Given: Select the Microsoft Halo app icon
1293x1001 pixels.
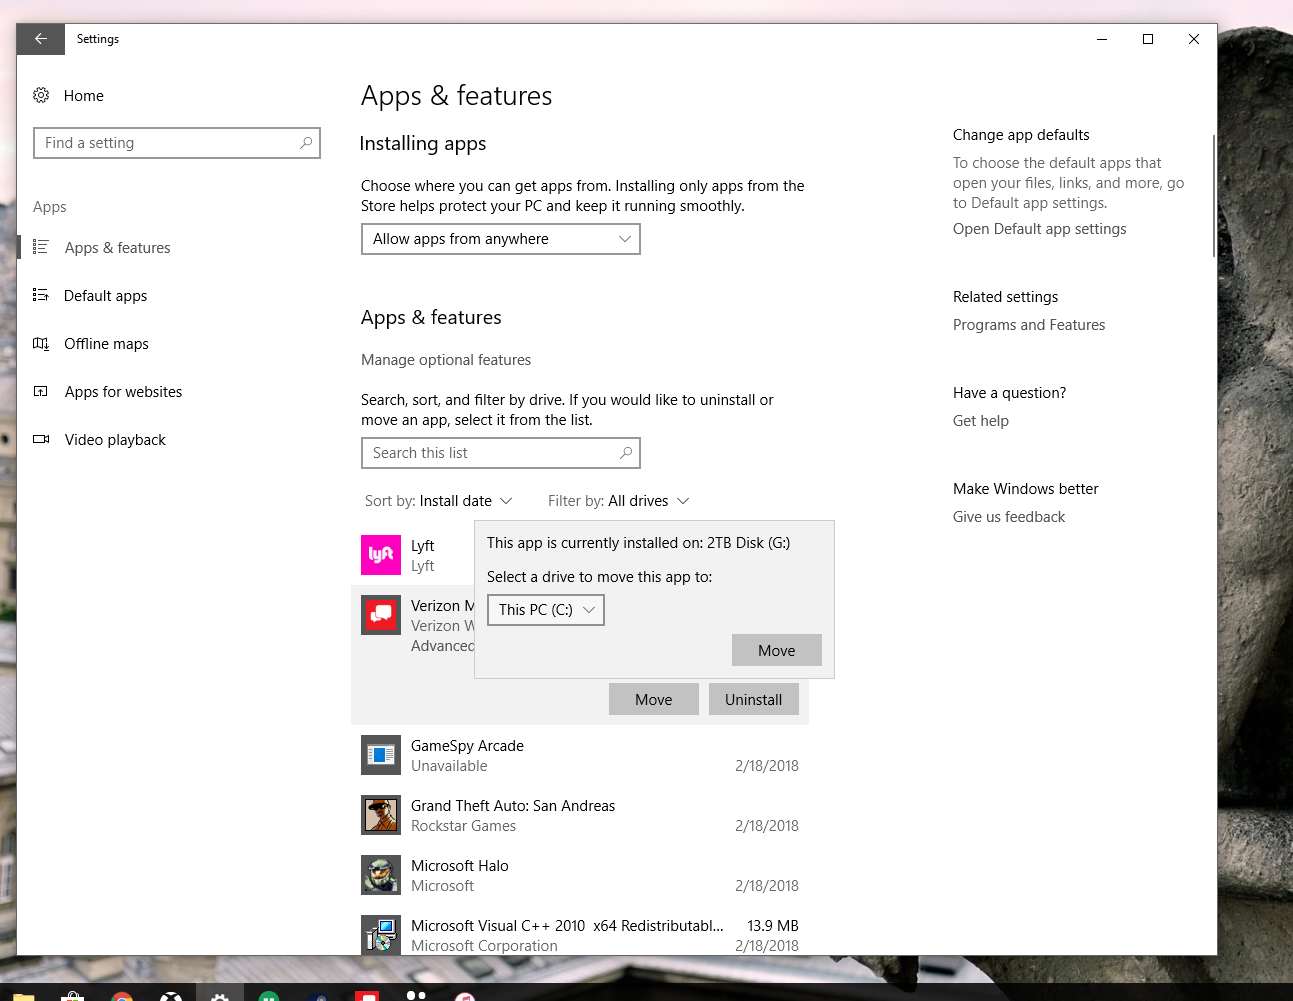Looking at the screenshot, I should click(381, 875).
